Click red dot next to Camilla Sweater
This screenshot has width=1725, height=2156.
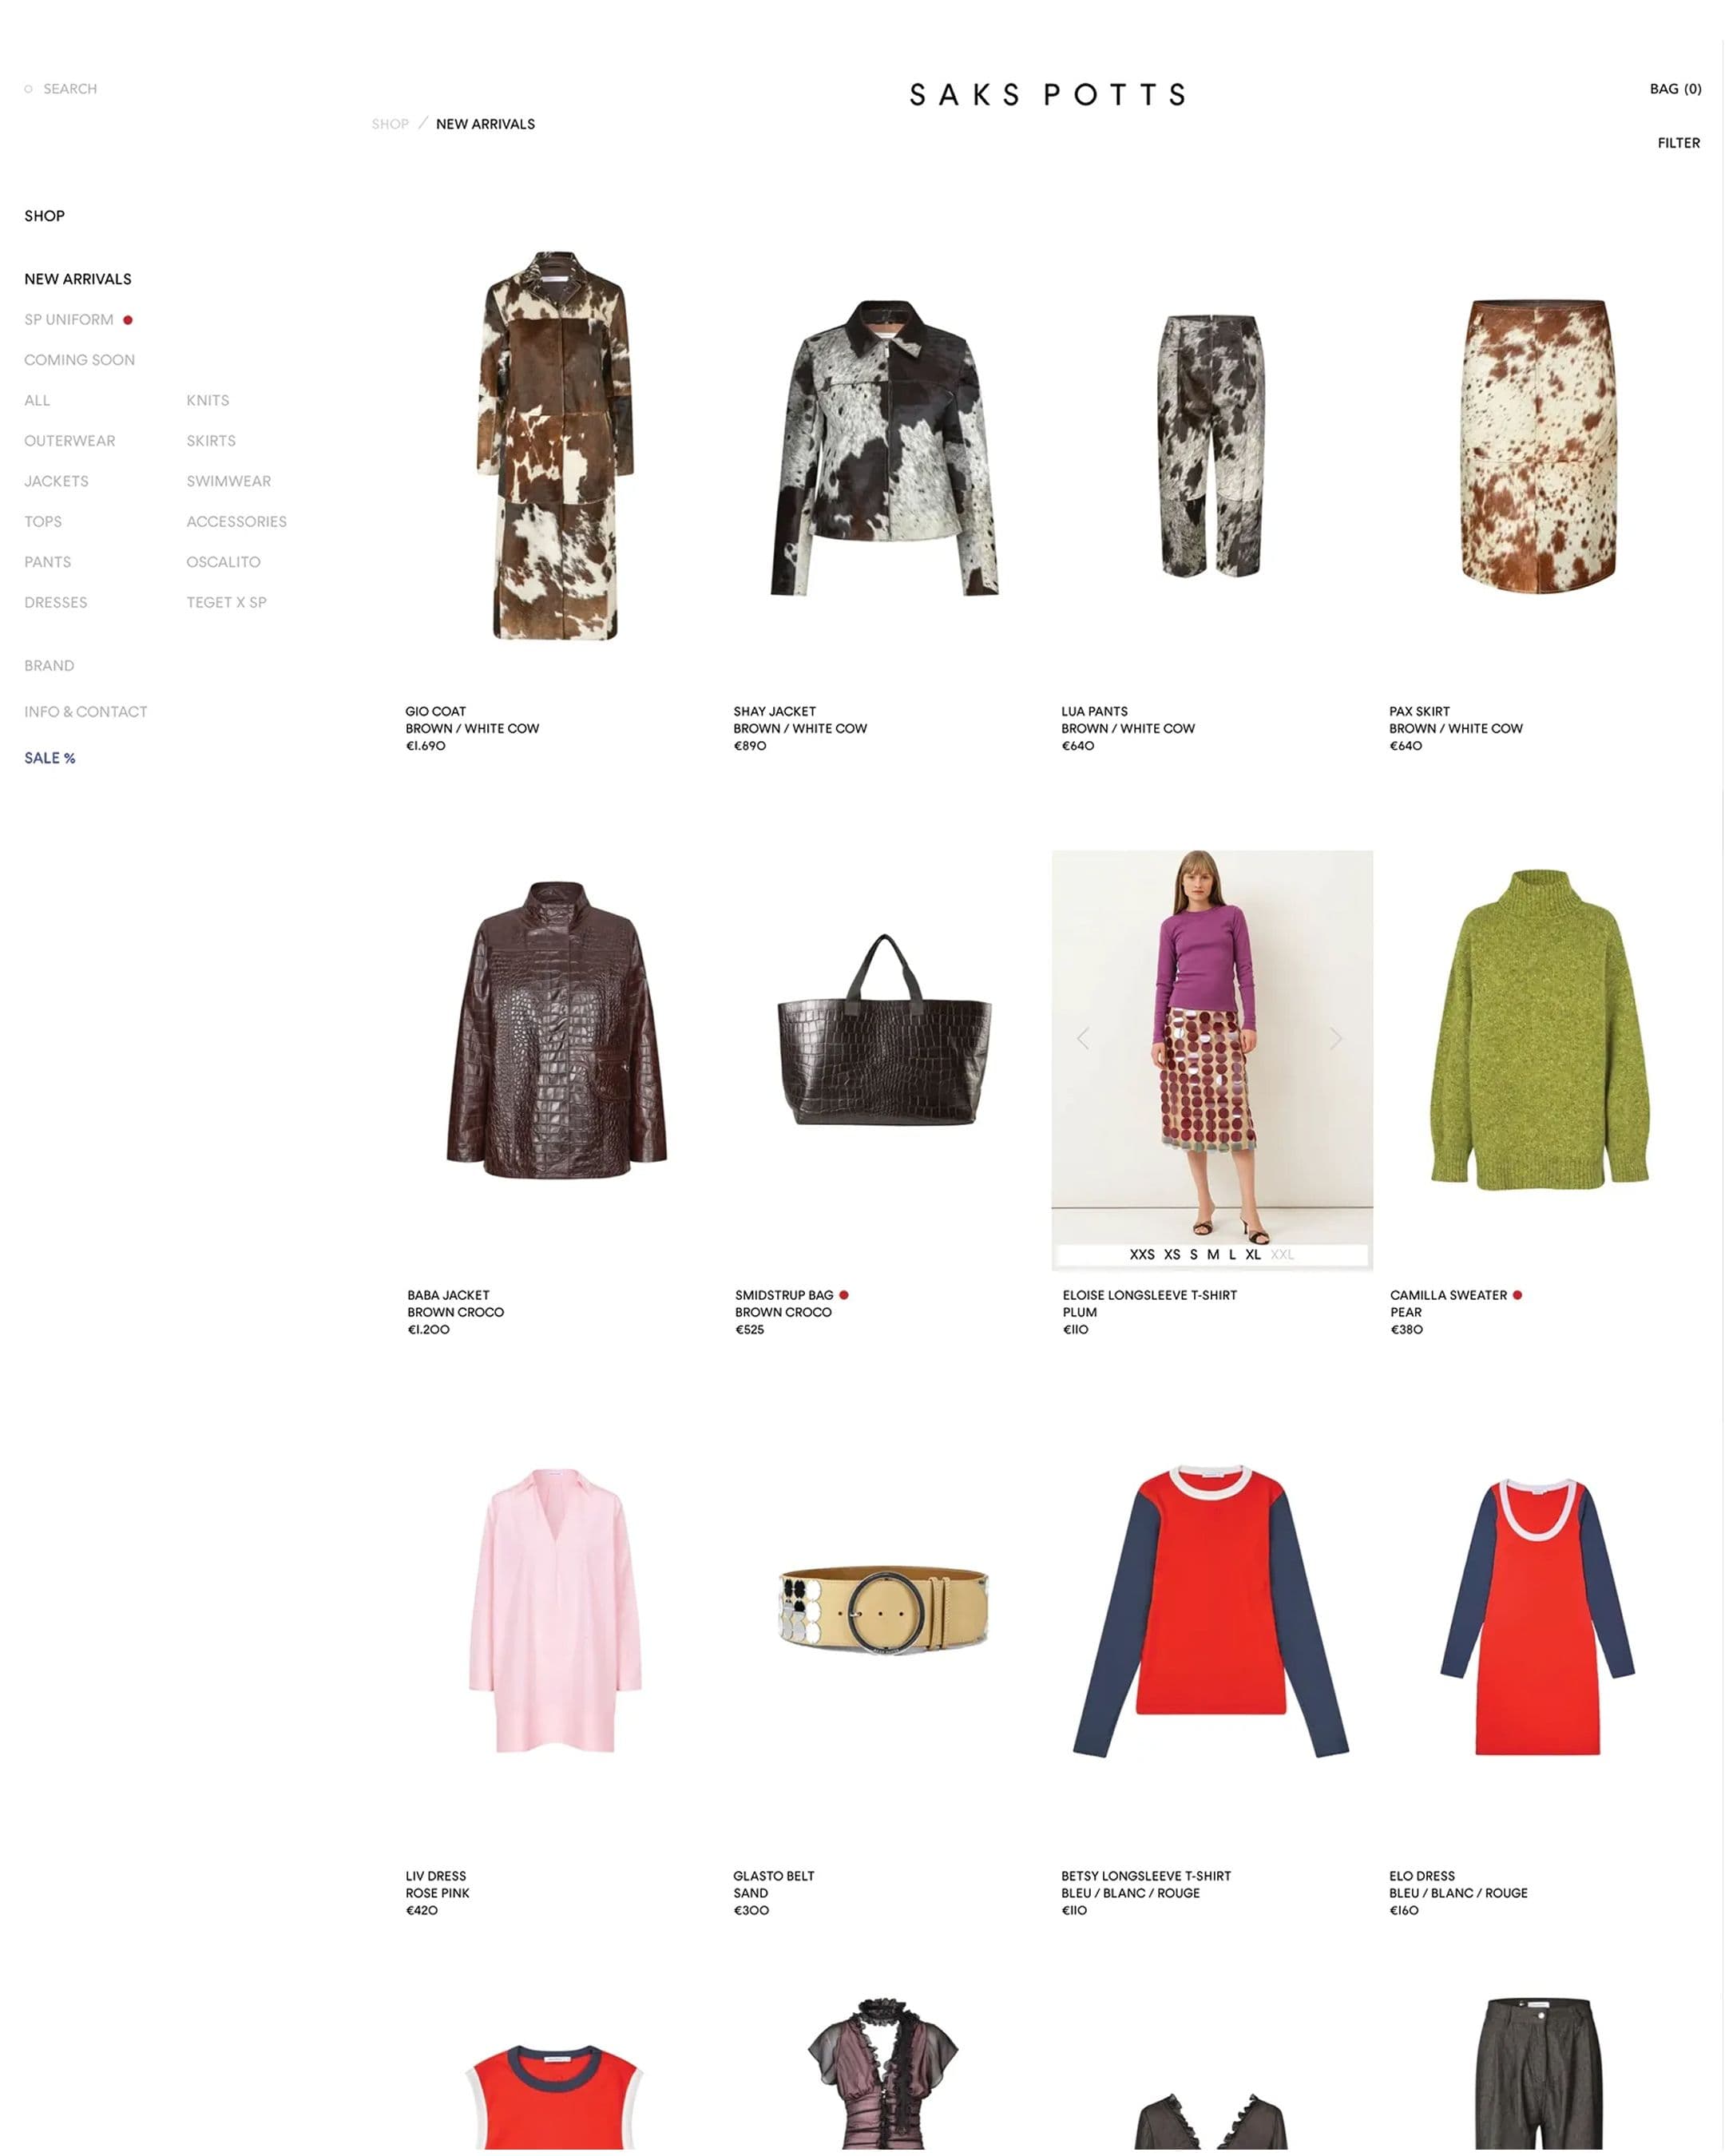tap(1517, 1295)
